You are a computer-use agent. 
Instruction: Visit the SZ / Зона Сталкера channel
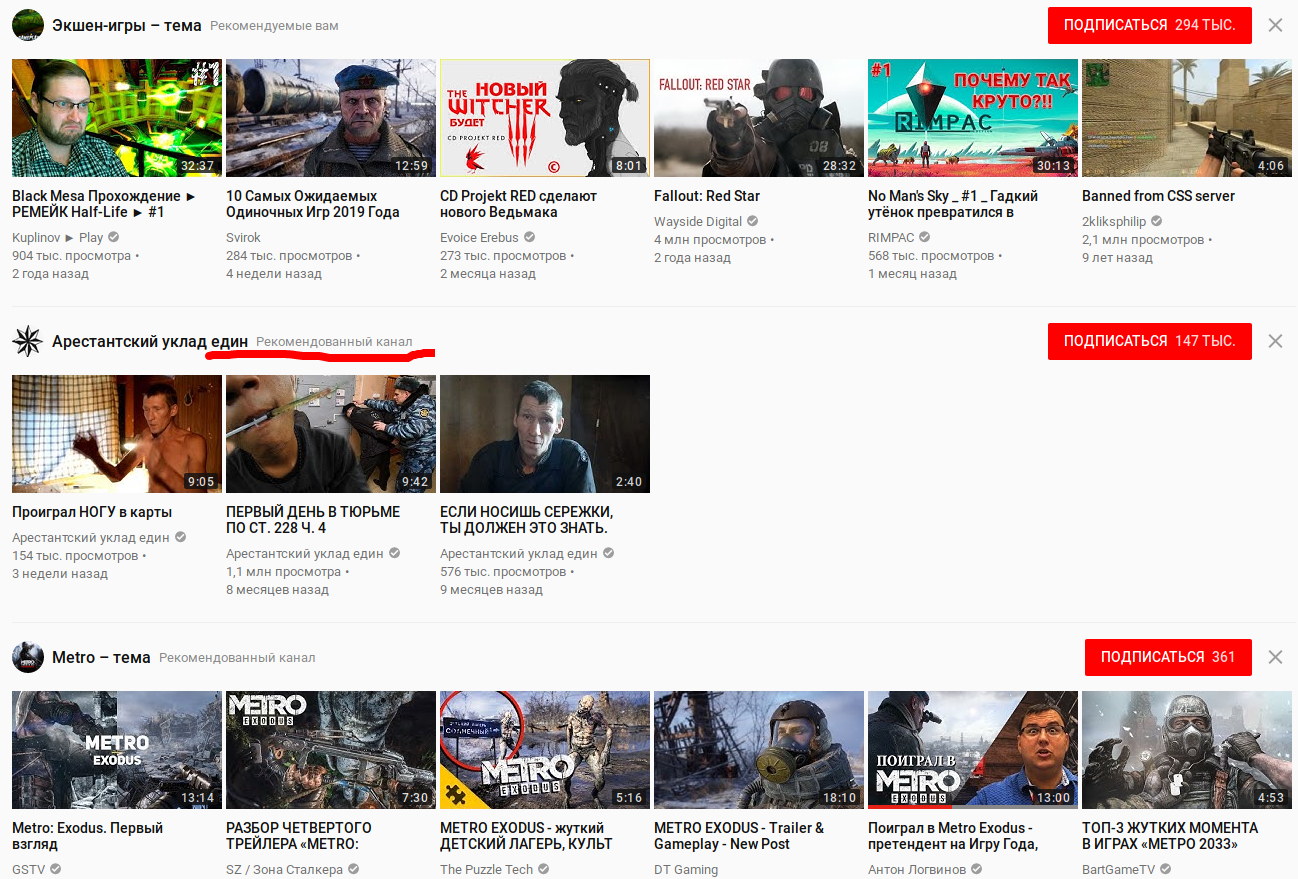285,870
